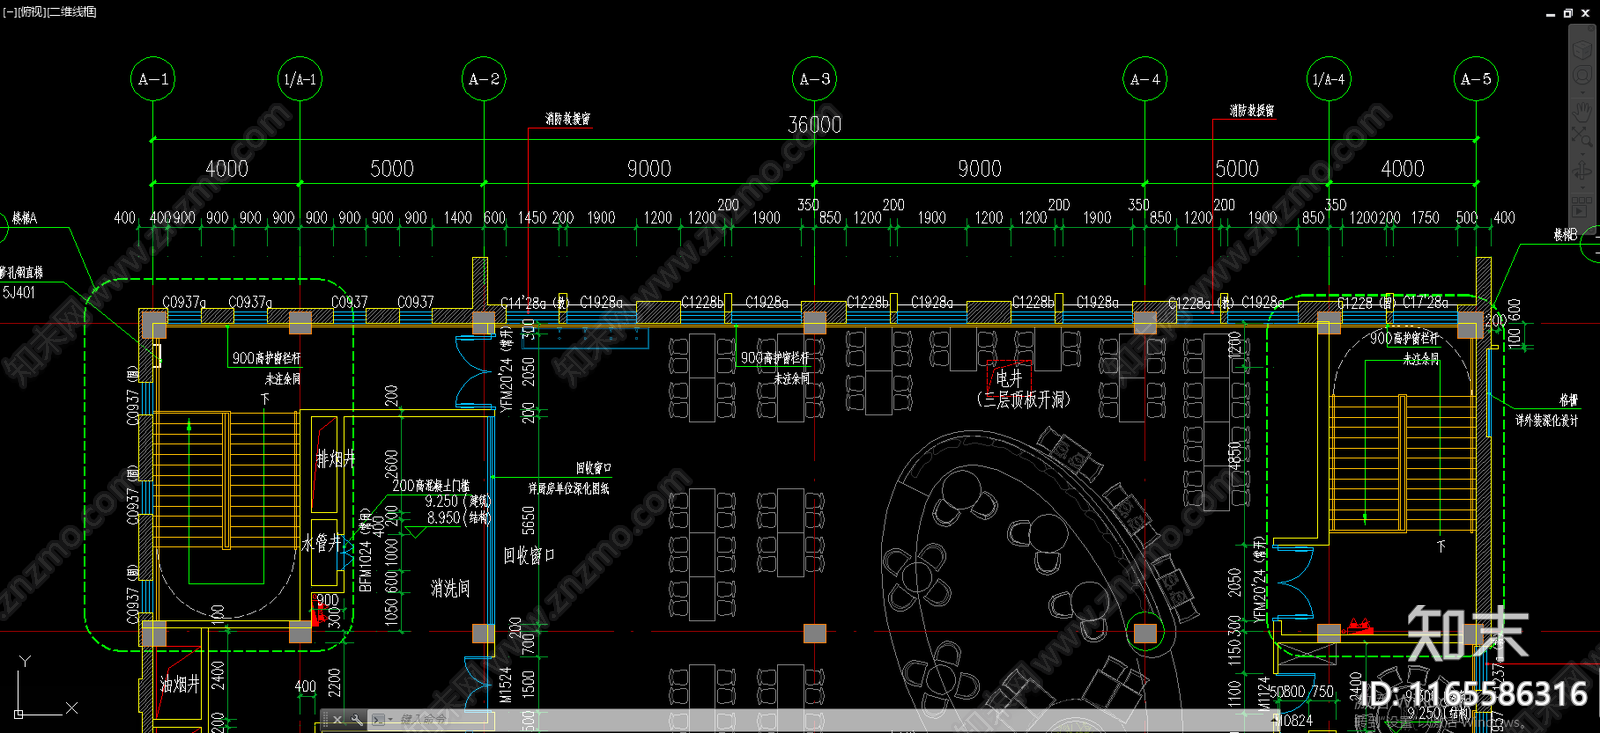
Task: Select the A-2 grid bubble
Action: (x=484, y=79)
